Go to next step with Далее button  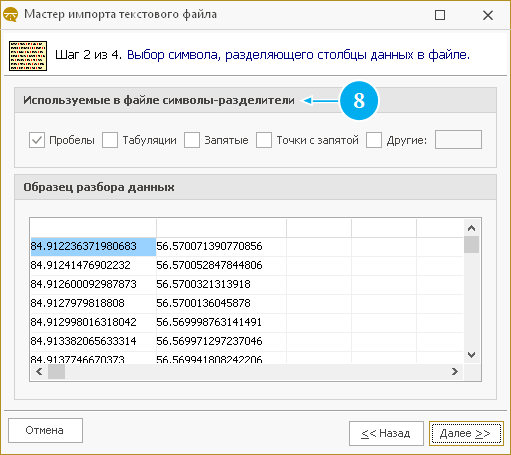(466, 433)
